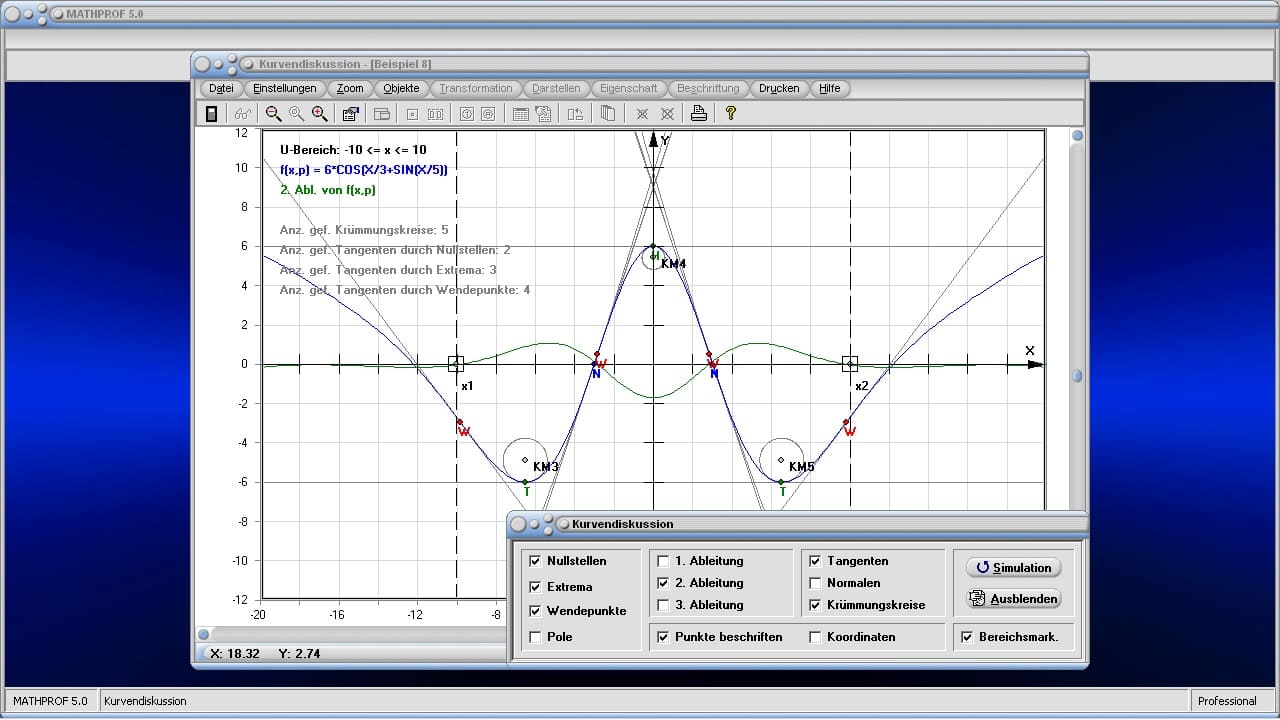Open the Hilfe menu
The height and width of the screenshot is (720, 1280).
pyautogui.click(x=830, y=88)
